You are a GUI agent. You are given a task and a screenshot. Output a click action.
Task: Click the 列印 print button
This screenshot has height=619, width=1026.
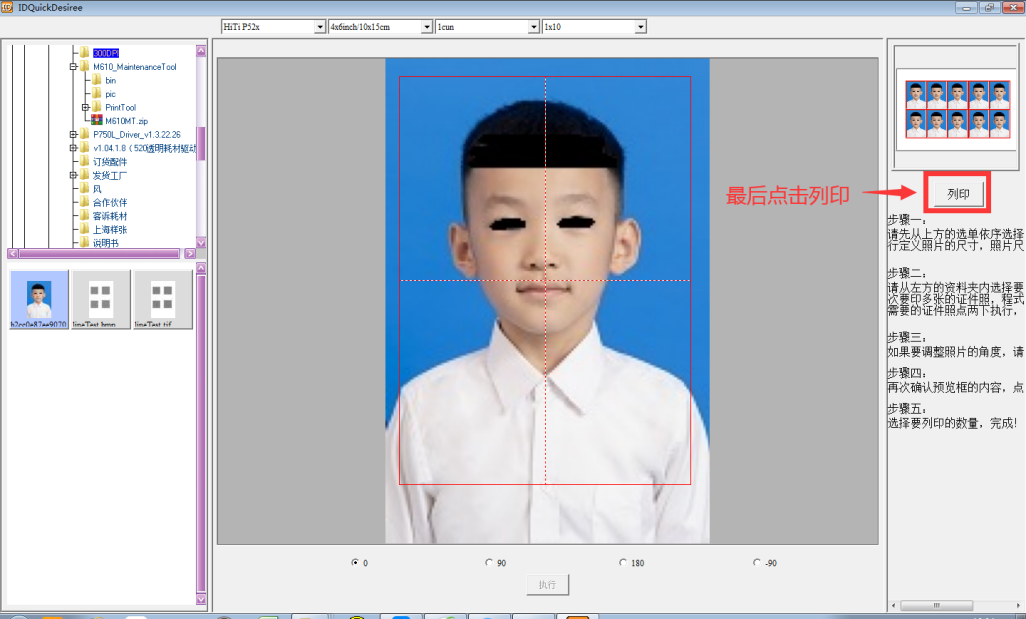tap(957, 193)
